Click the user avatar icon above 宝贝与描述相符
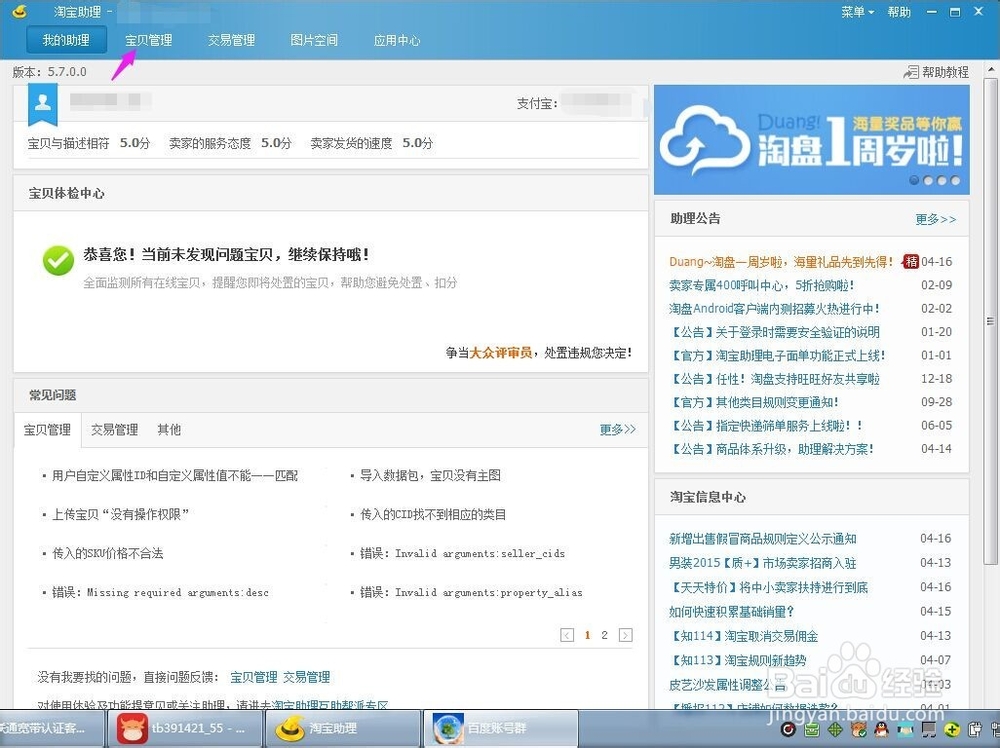 [x=41, y=103]
